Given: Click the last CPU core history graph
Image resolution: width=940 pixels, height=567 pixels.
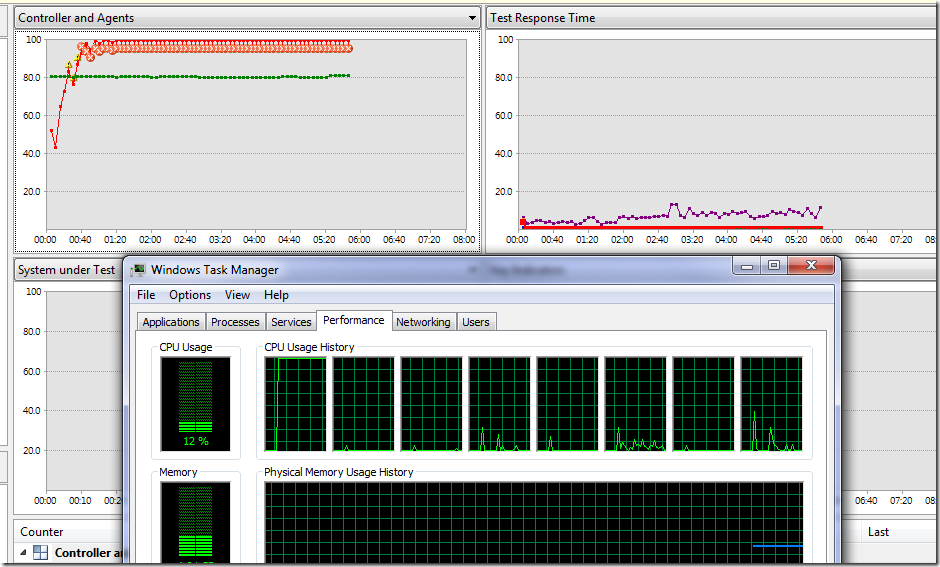Looking at the screenshot, I should coord(772,404).
